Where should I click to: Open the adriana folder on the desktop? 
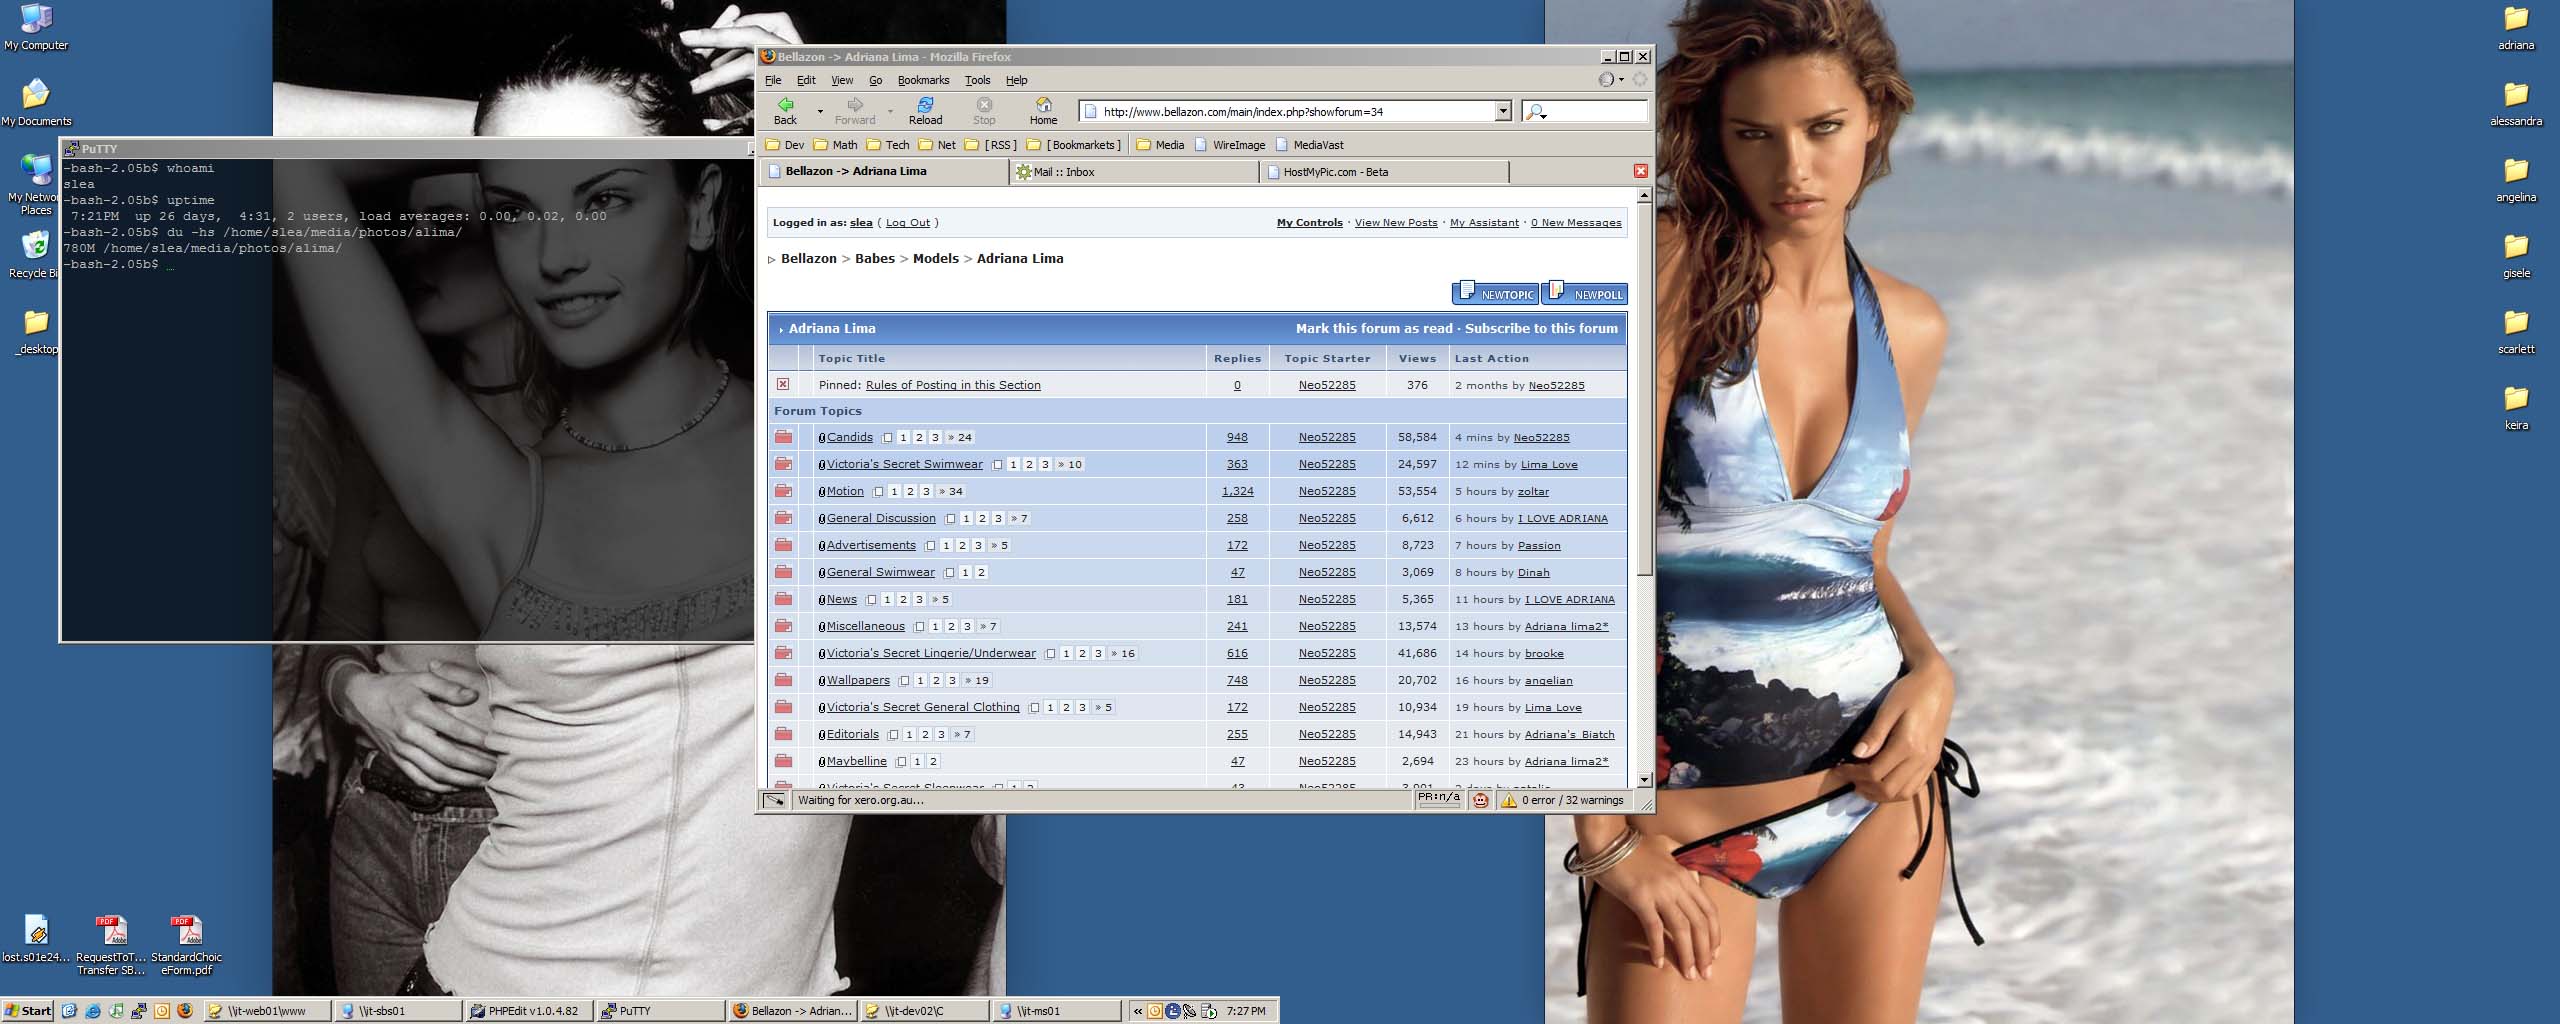point(2515,20)
